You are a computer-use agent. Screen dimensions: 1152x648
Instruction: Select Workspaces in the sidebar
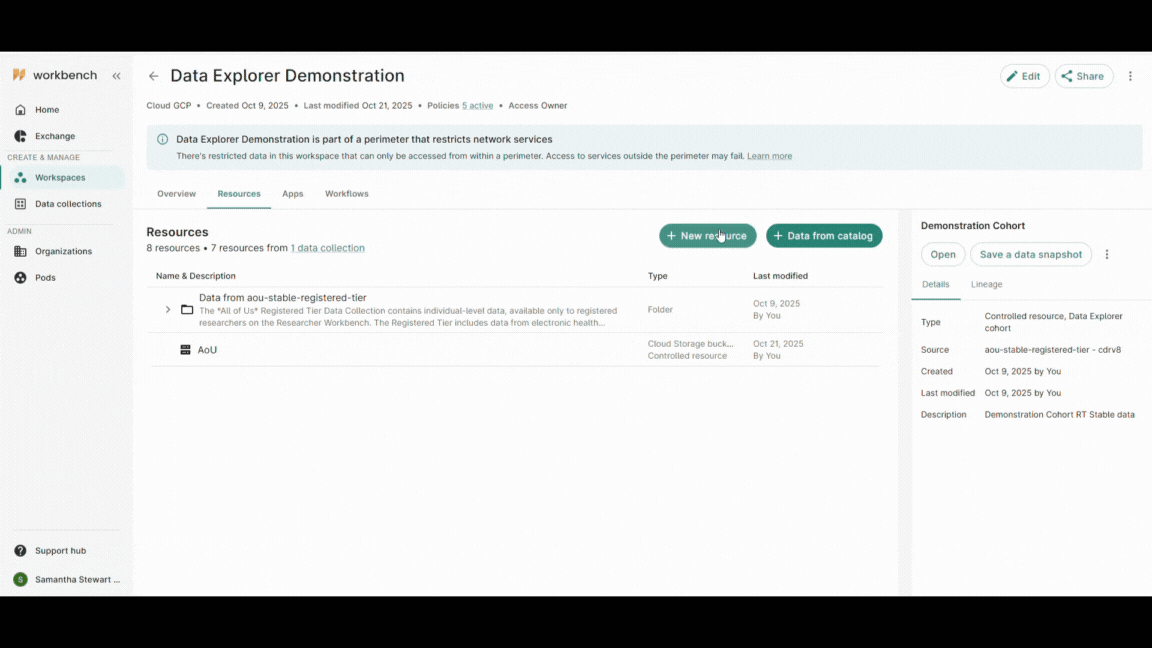pos(62,177)
